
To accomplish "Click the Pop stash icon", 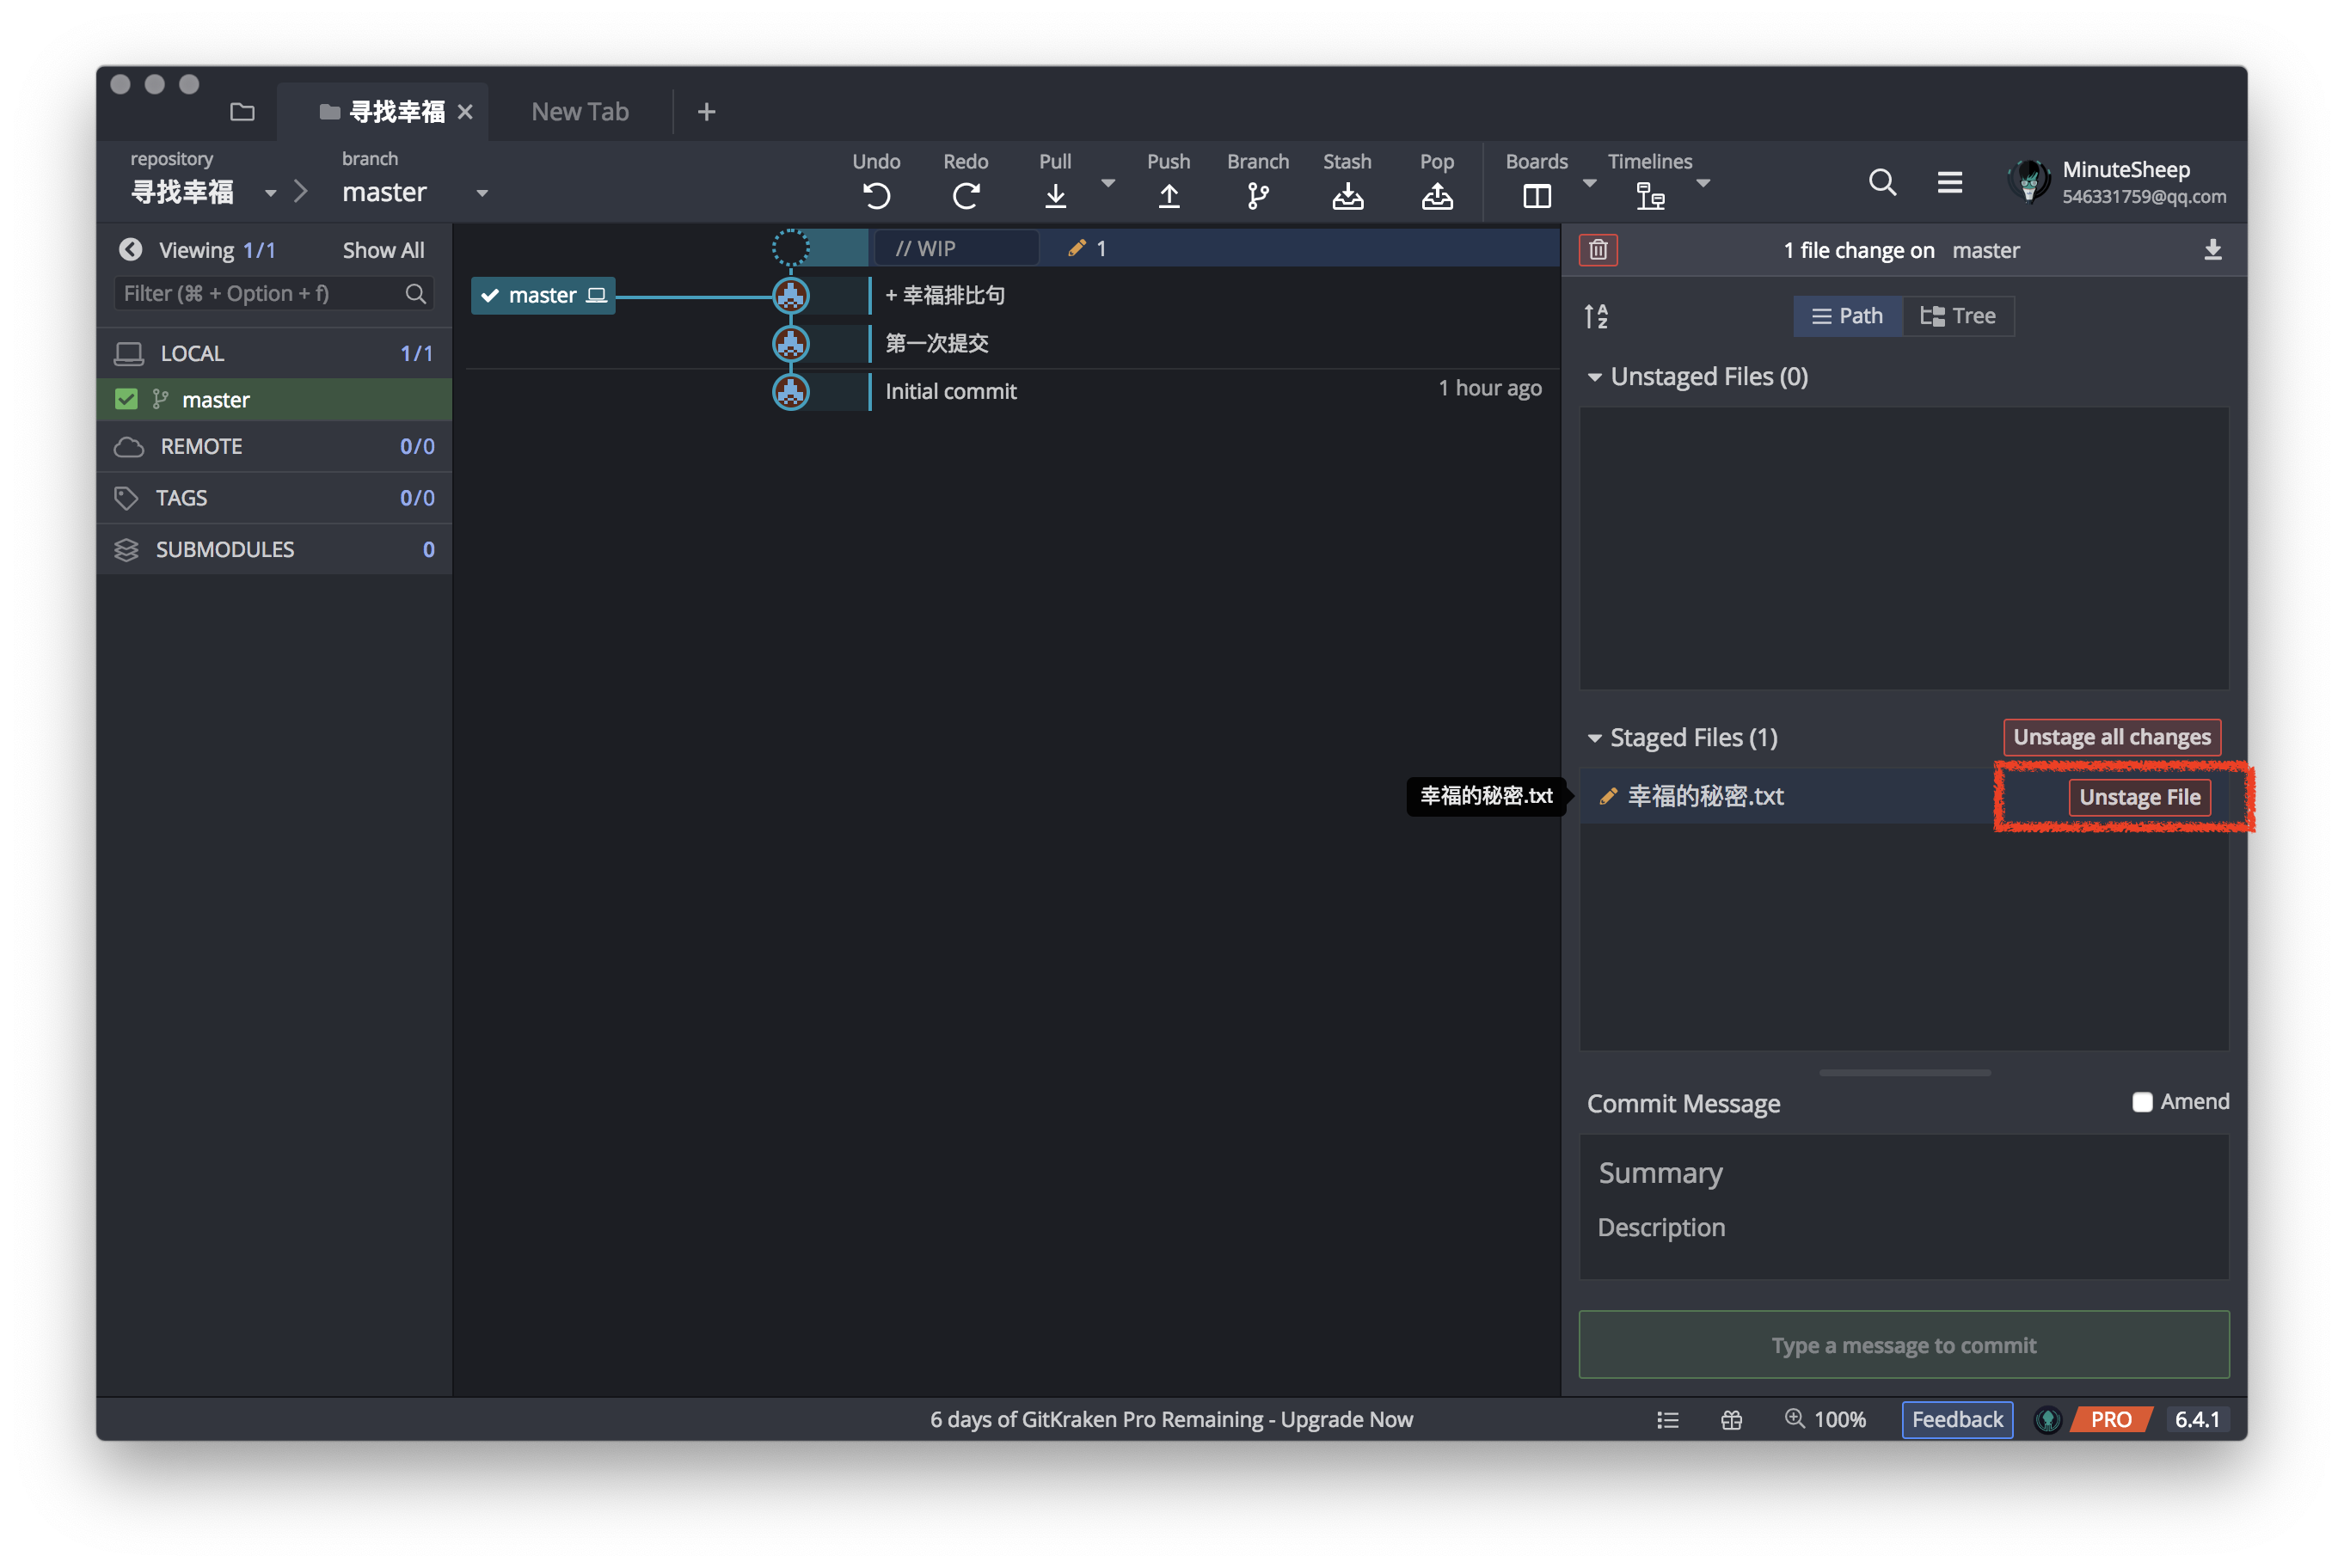I will pos(1436,195).
